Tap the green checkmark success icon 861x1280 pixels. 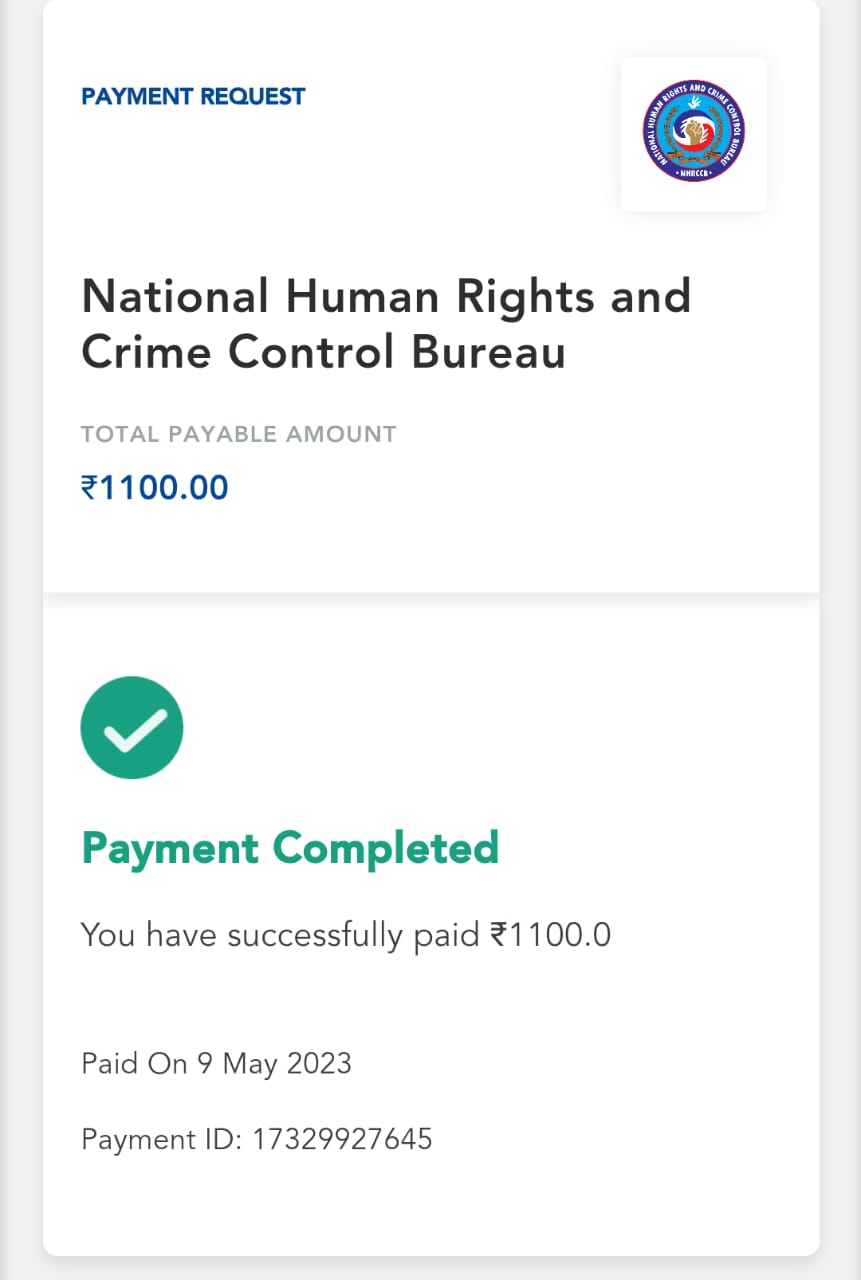[131, 727]
